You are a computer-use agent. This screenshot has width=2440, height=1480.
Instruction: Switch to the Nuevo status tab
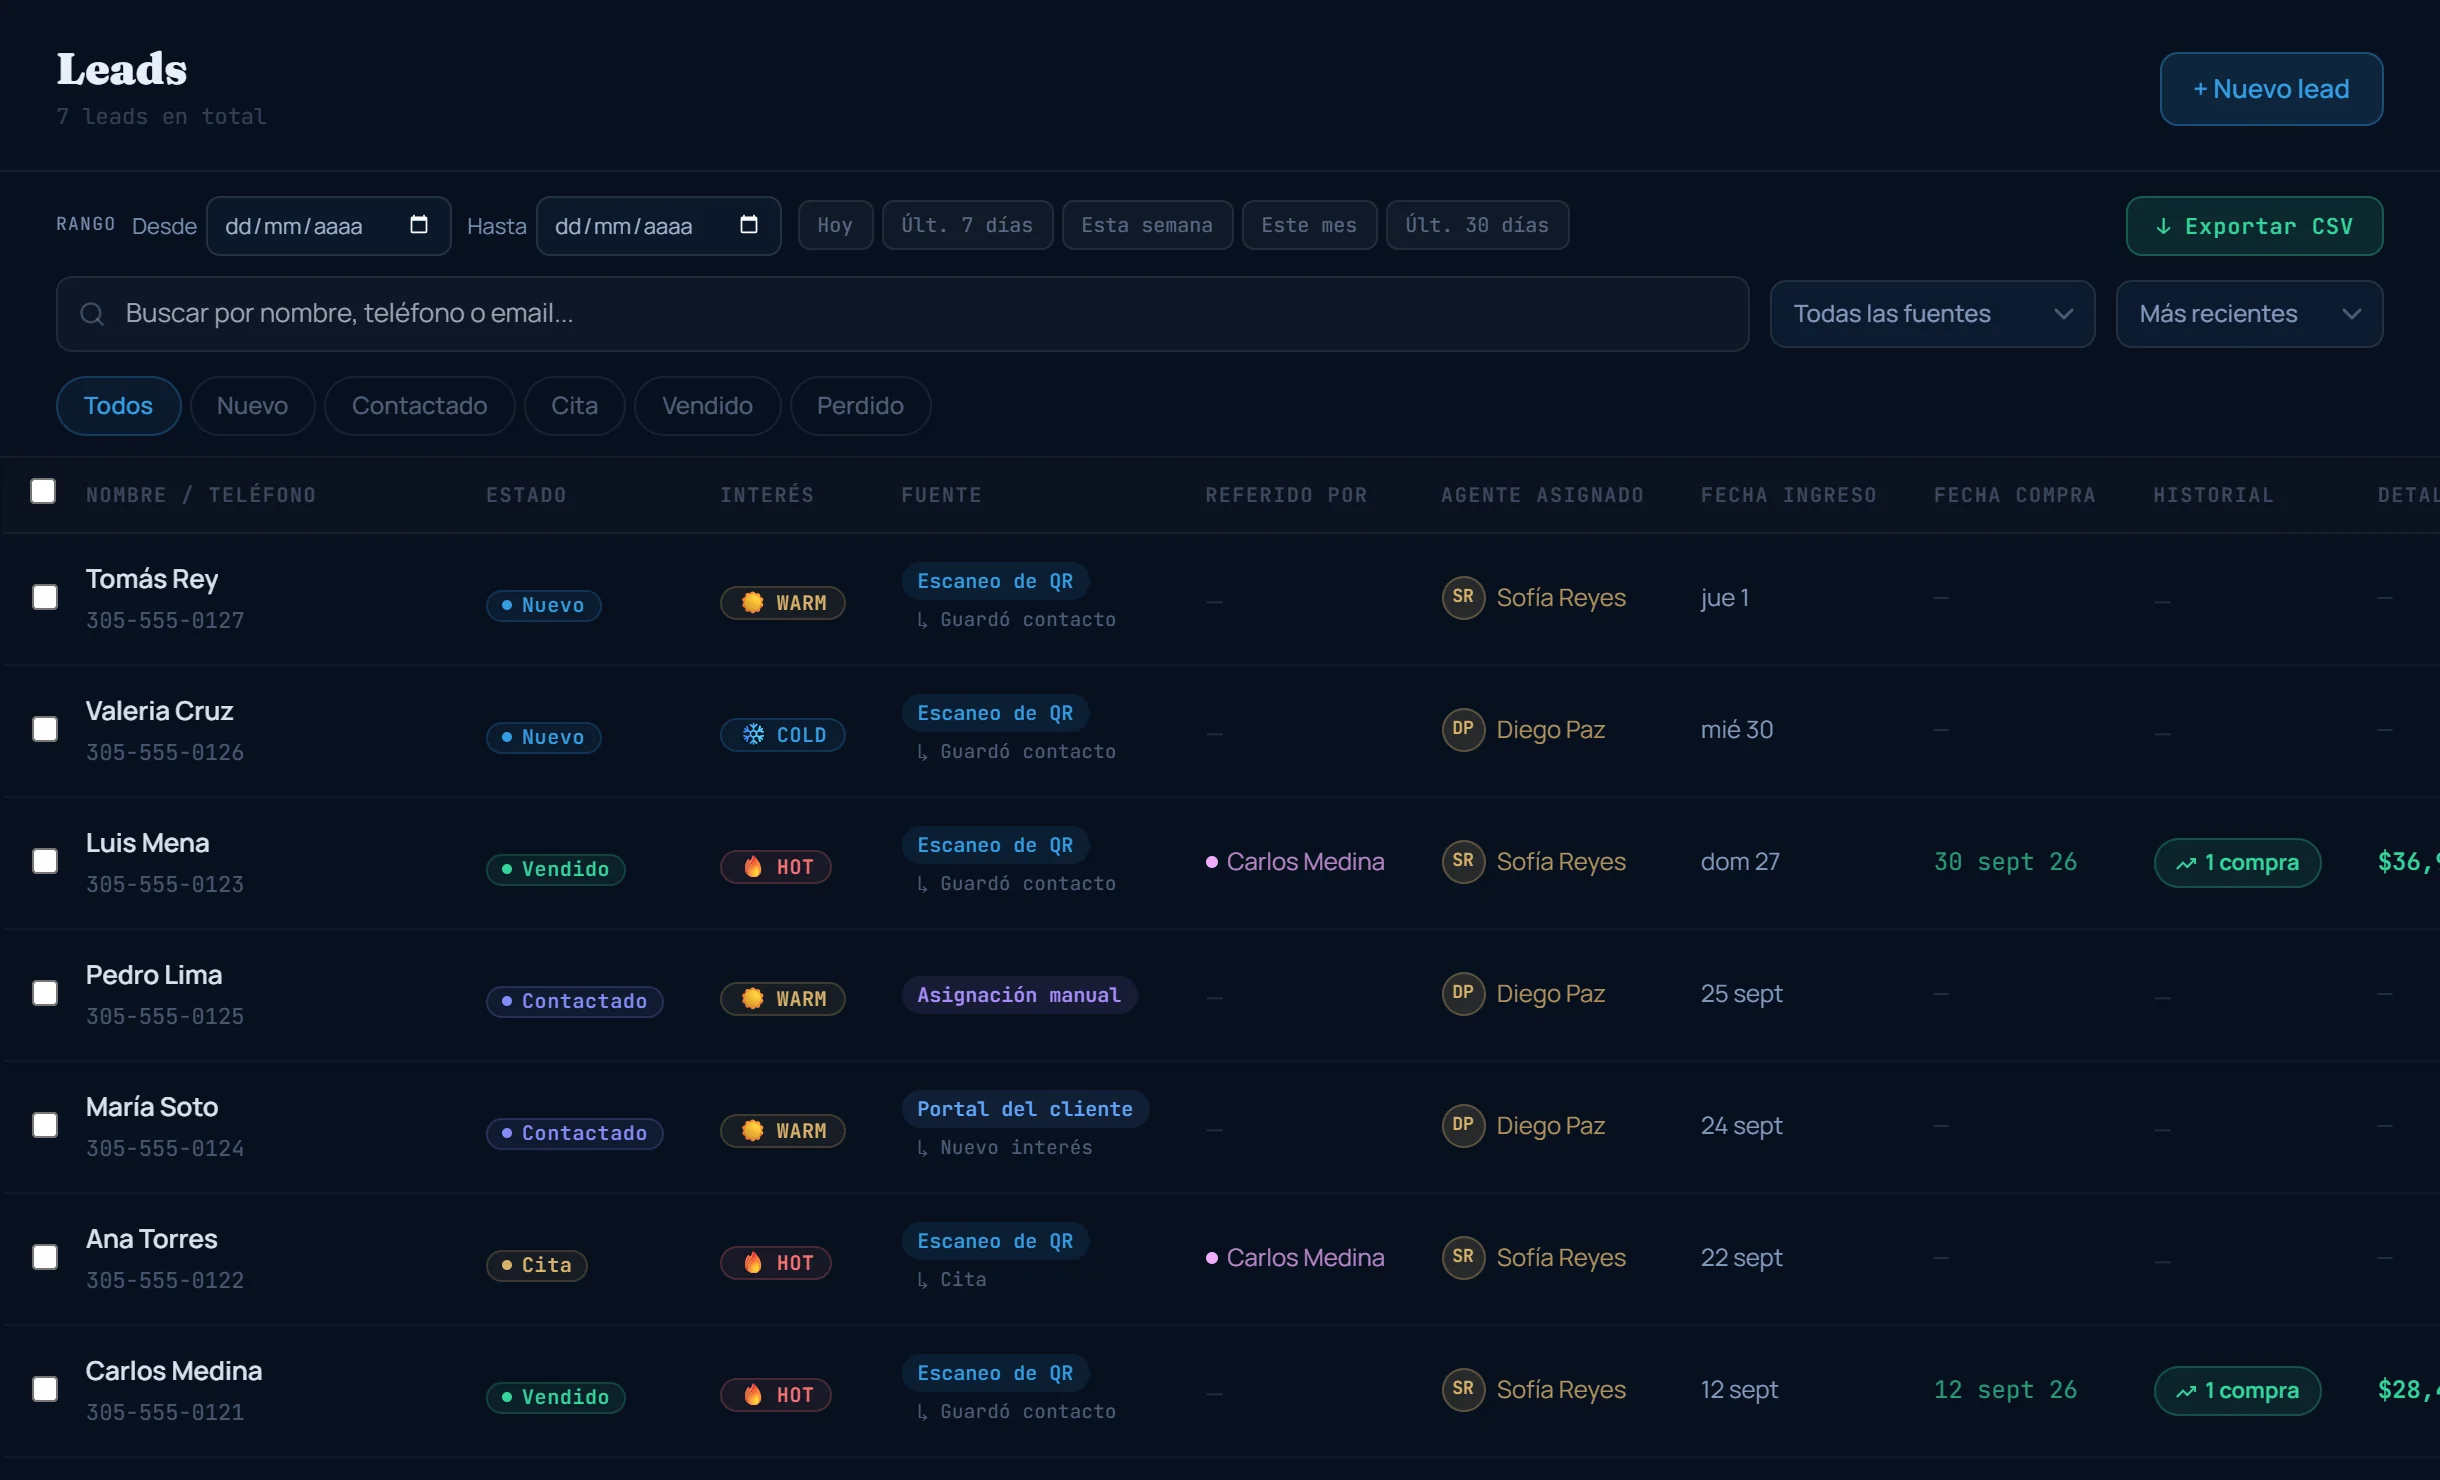click(252, 406)
